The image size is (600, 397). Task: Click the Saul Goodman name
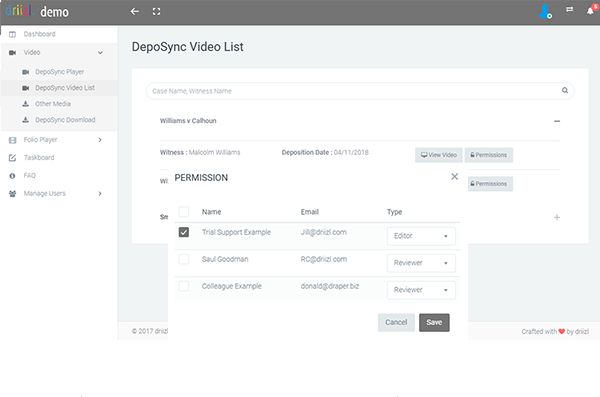(225, 259)
